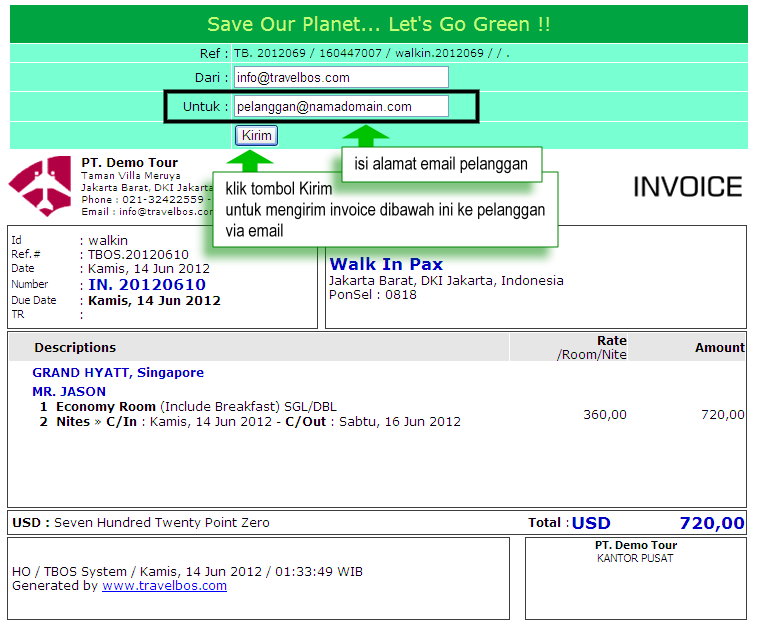762x628 pixels.
Task: Click the Rate /Room/Nite column header
Action: (592, 347)
